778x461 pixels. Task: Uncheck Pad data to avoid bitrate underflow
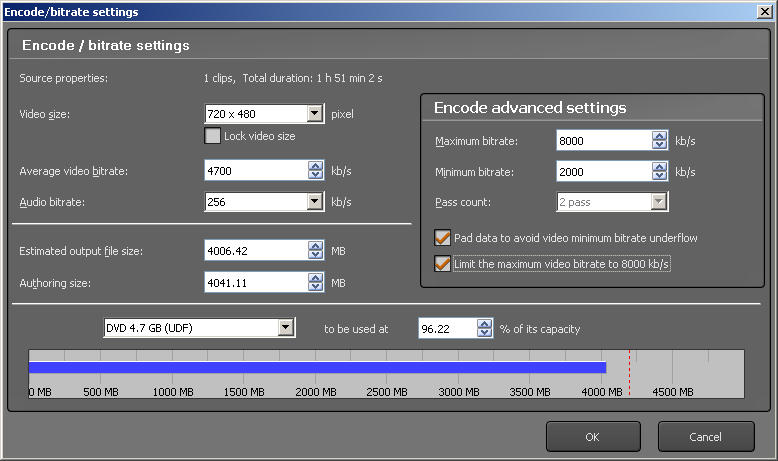tap(442, 238)
